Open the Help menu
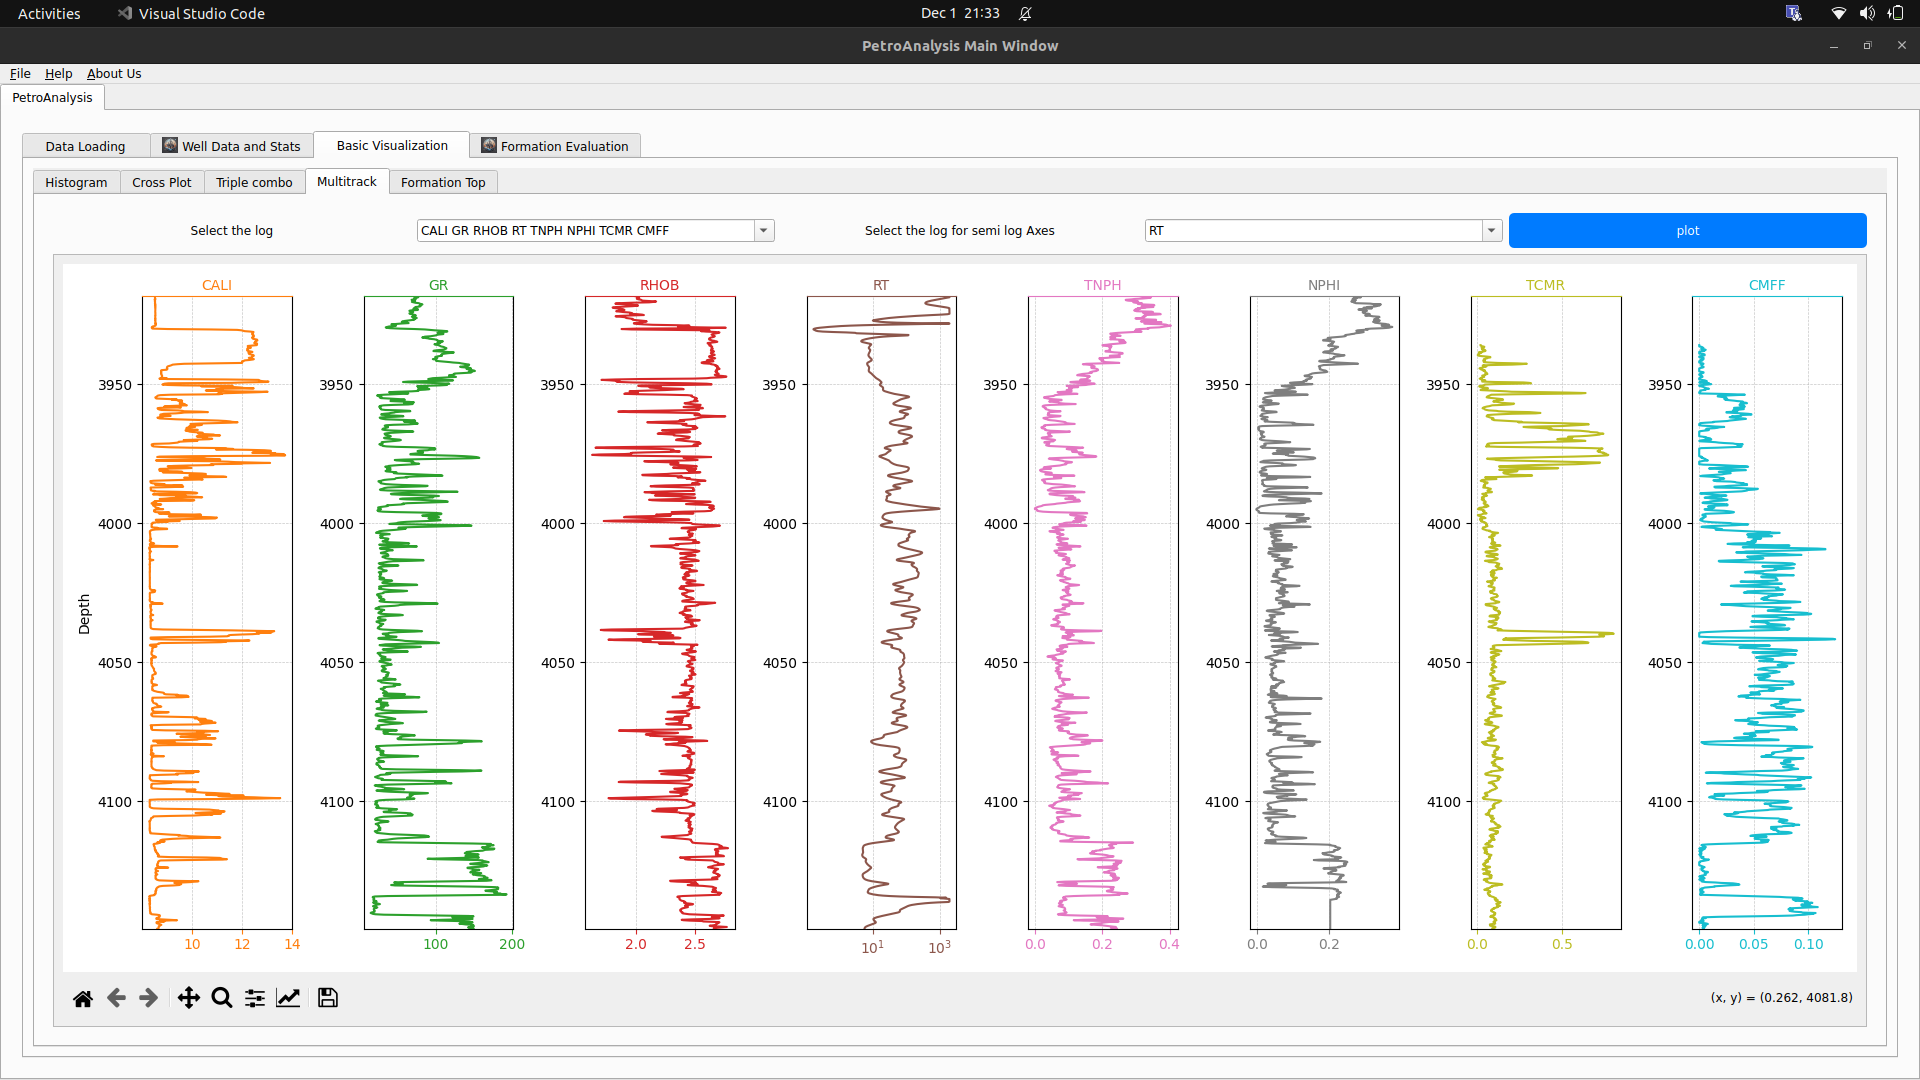This screenshot has width=1920, height=1080. (58, 73)
